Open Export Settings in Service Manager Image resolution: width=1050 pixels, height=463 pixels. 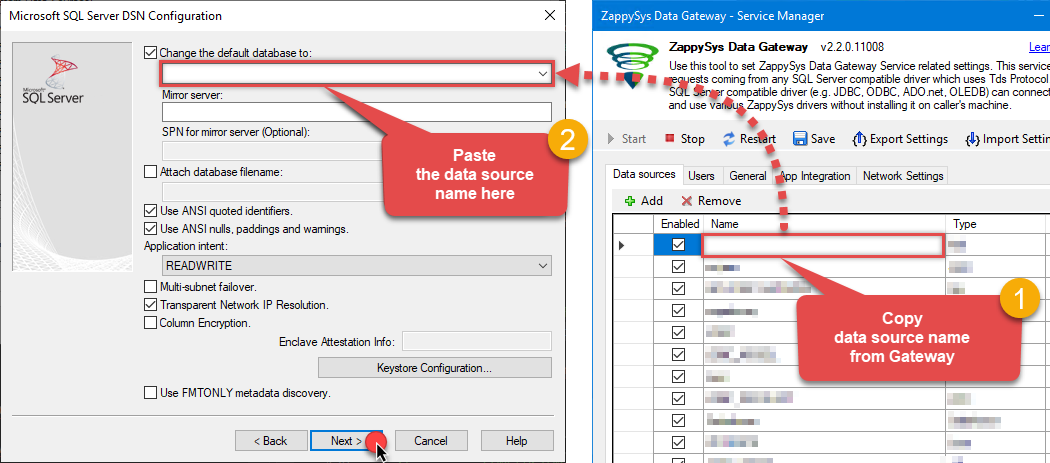click(x=899, y=139)
